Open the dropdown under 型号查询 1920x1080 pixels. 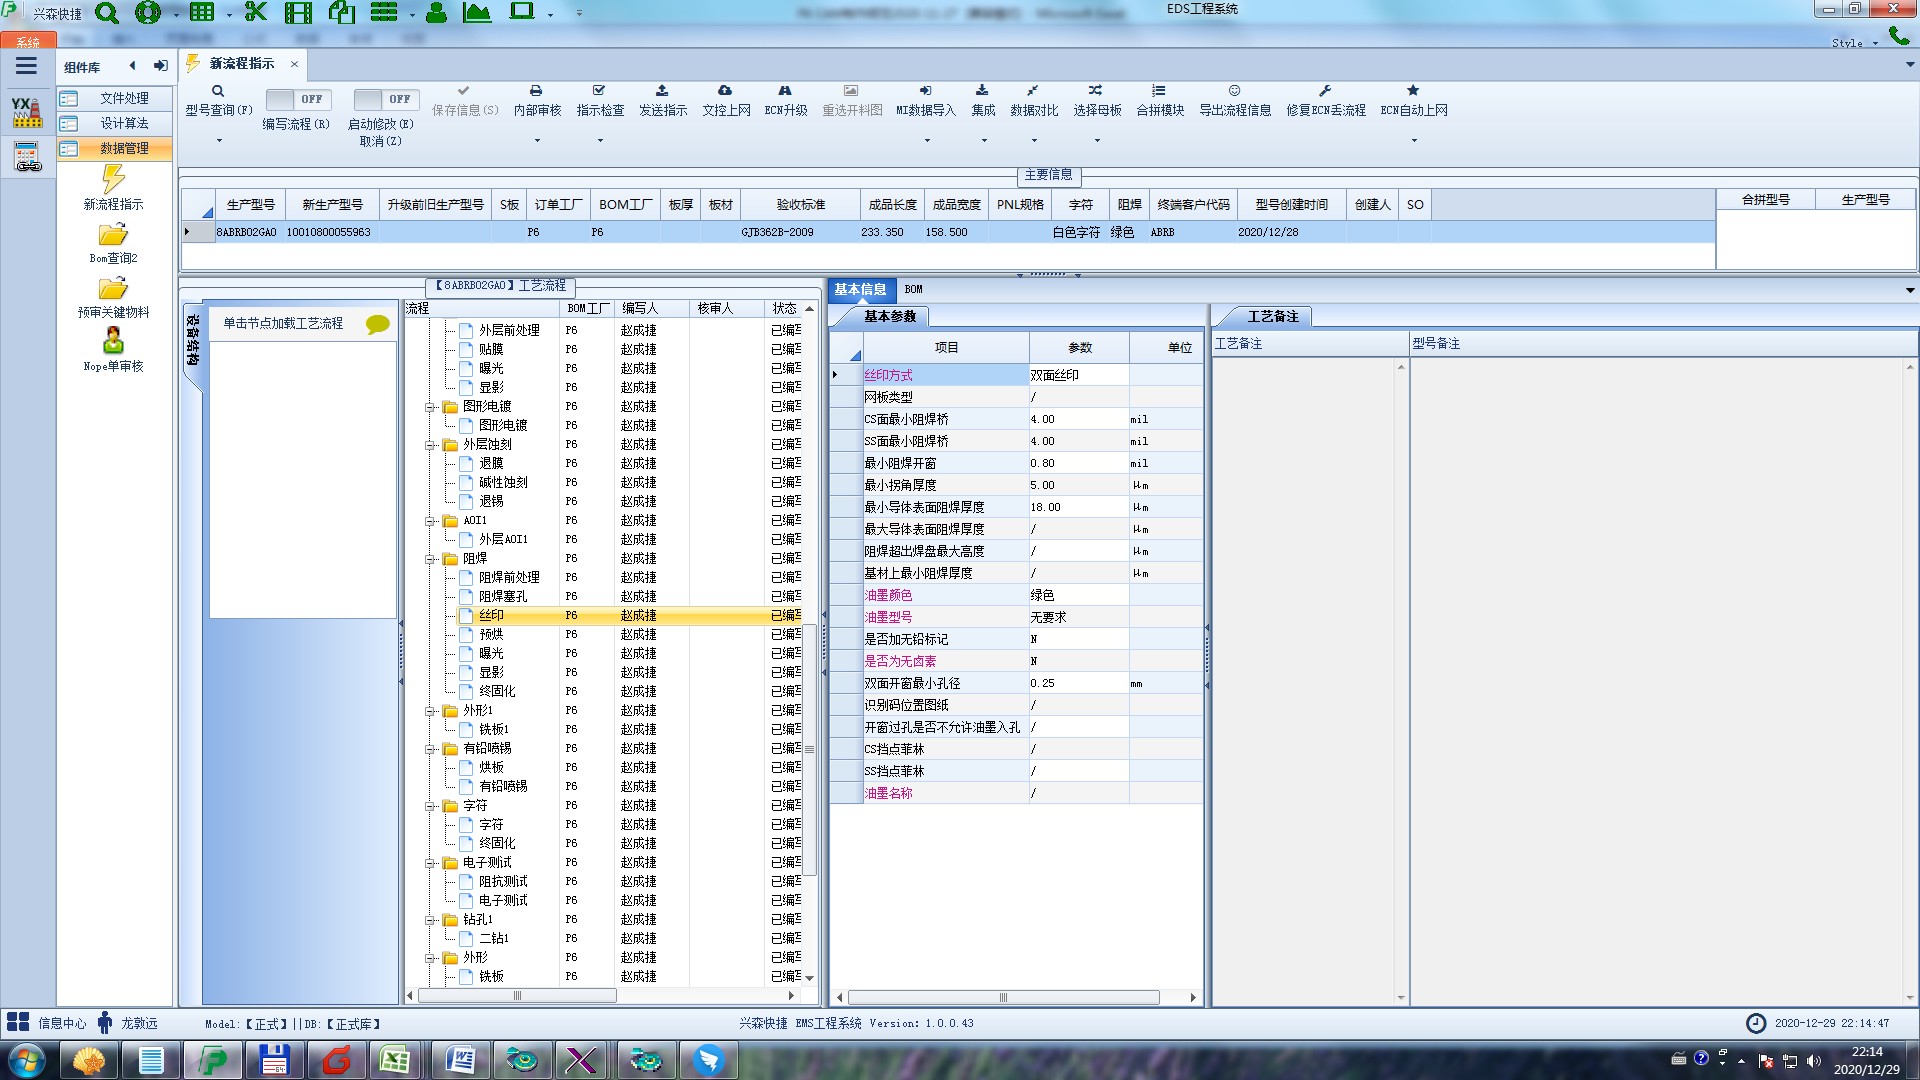tap(219, 140)
